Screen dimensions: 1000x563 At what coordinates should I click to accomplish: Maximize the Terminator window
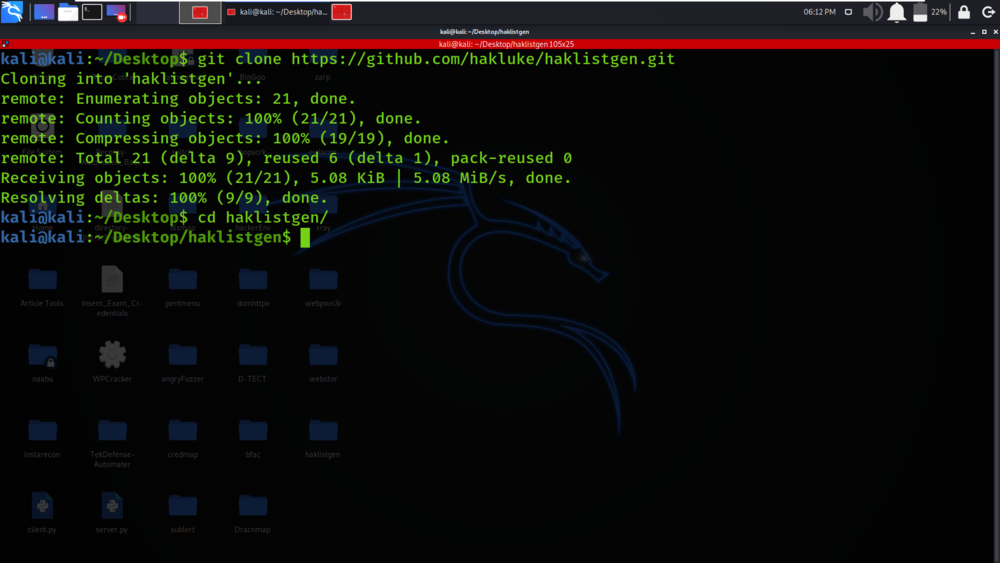(984, 31)
